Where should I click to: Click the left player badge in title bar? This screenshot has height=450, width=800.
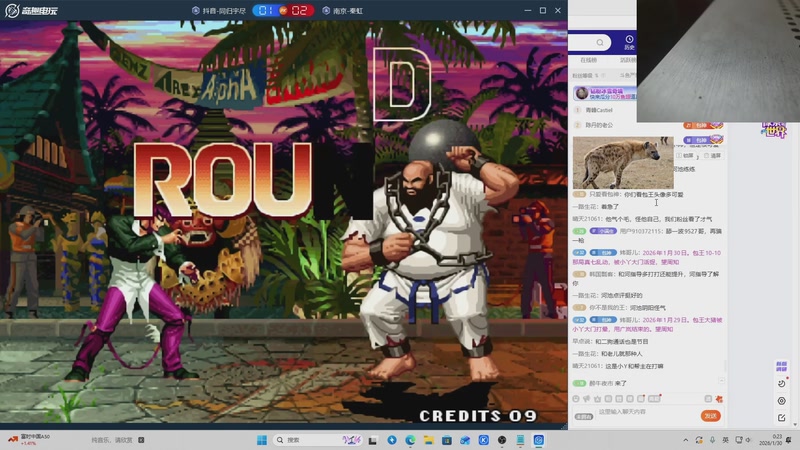pos(219,11)
